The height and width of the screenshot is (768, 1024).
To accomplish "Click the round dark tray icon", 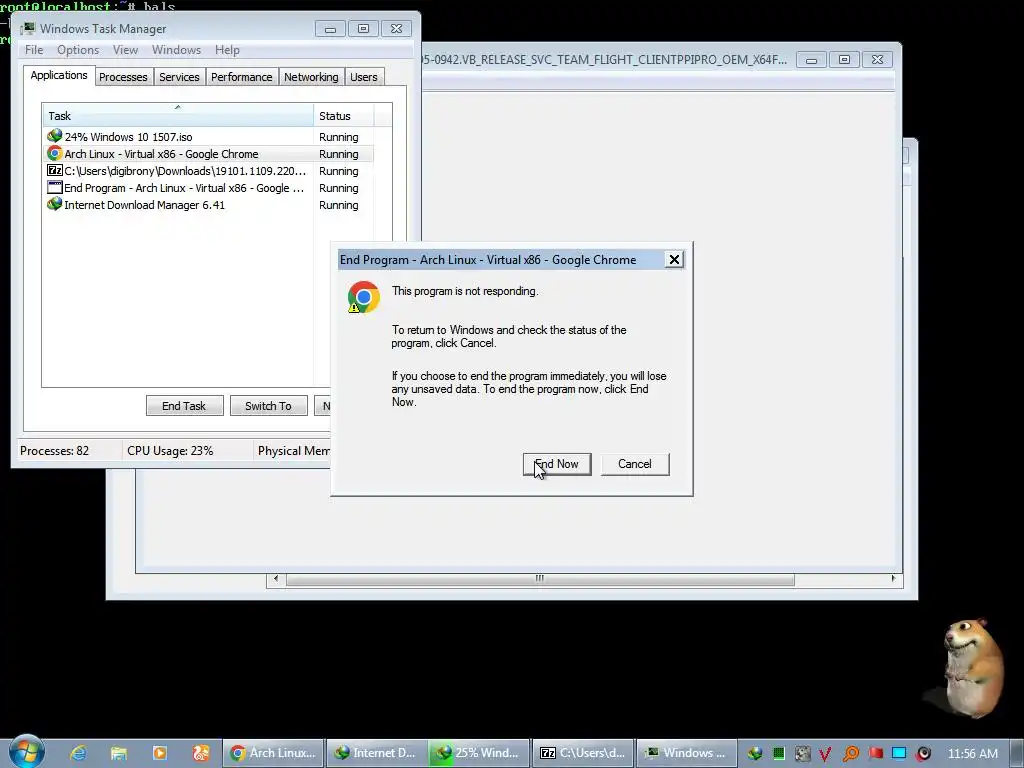I will point(923,753).
